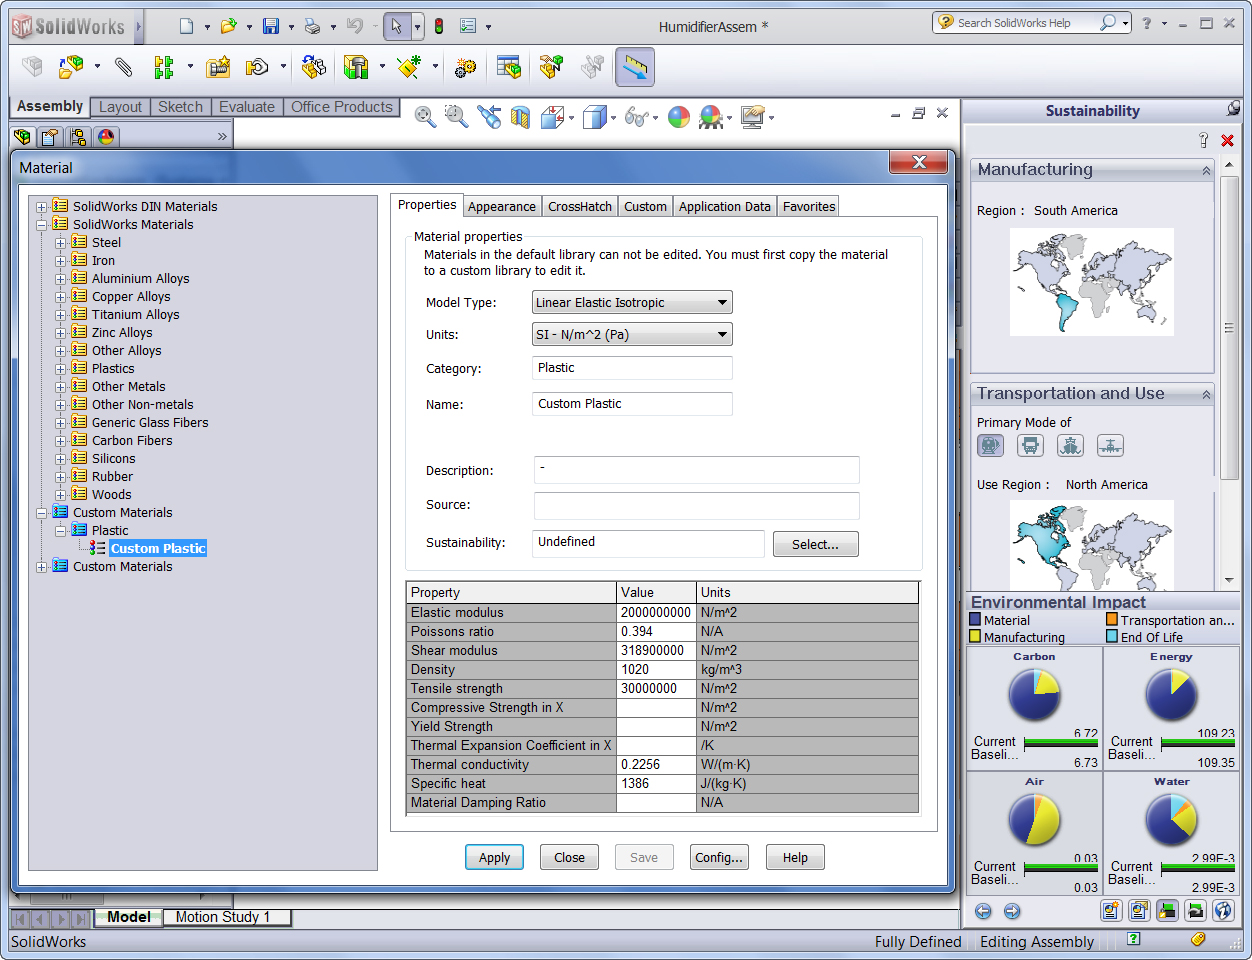
Task: Click the Rebuild traffic light icon
Action: click(438, 26)
